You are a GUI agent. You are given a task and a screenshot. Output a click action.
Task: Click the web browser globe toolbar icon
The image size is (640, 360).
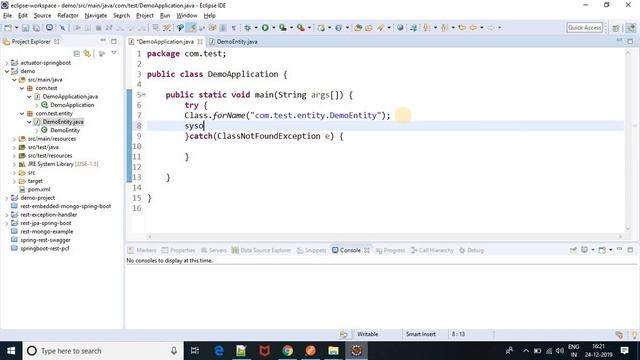pos(400,28)
